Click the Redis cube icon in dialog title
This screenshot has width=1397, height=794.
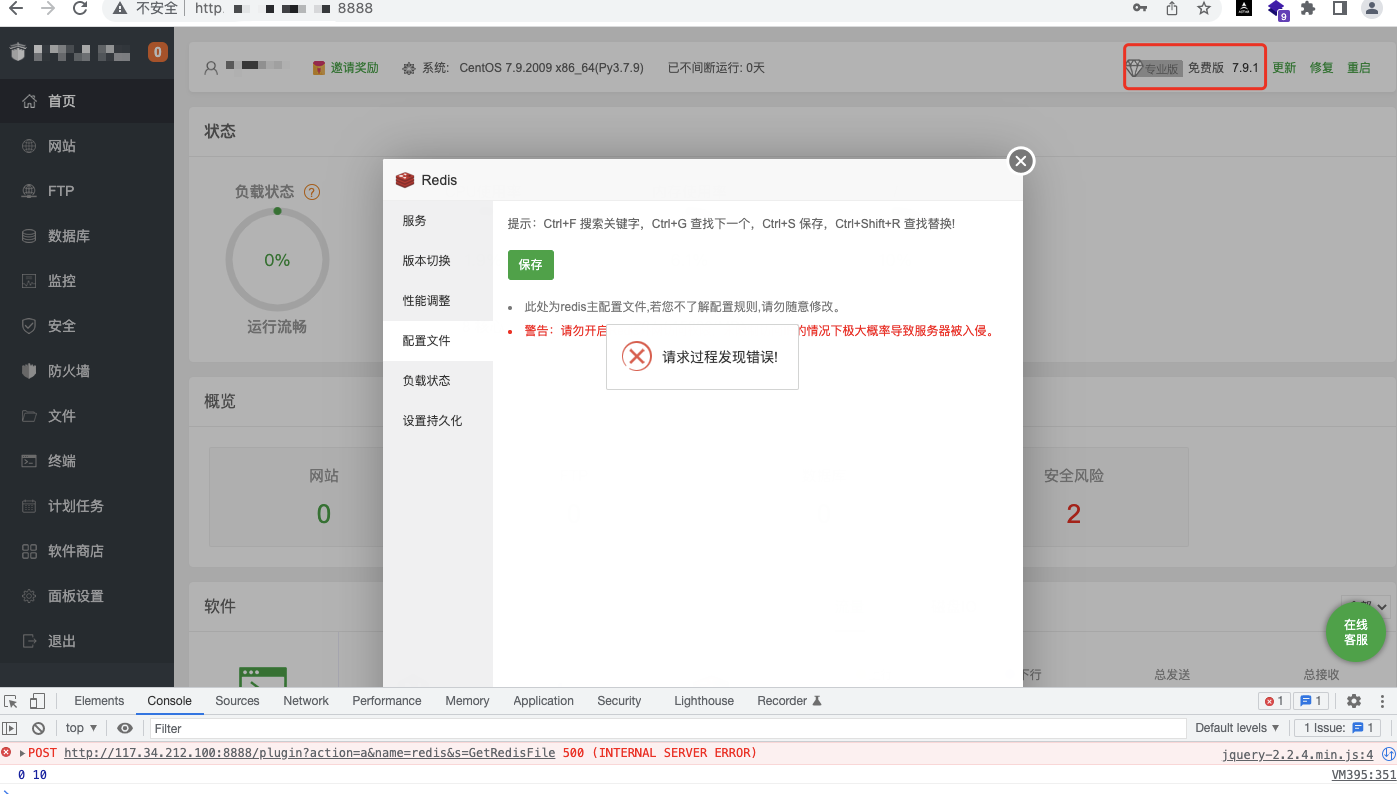(405, 180)
